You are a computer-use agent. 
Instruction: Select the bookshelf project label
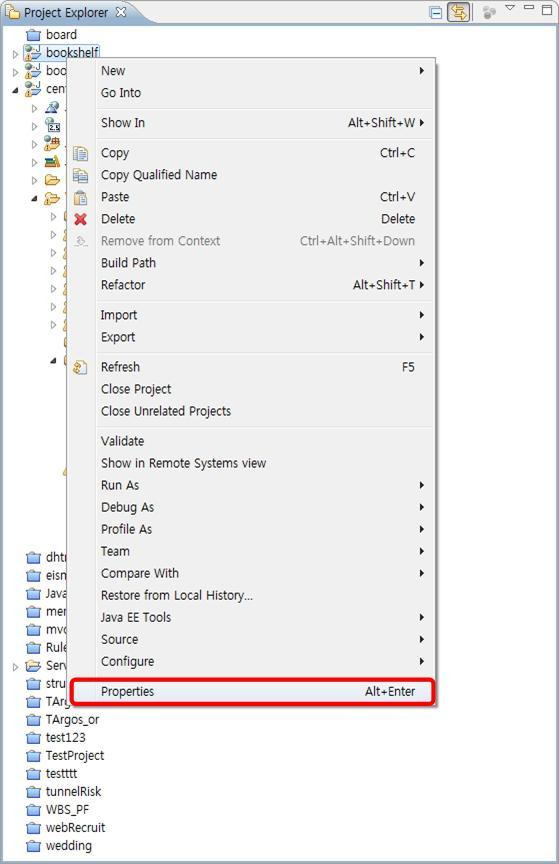(72, 53)
